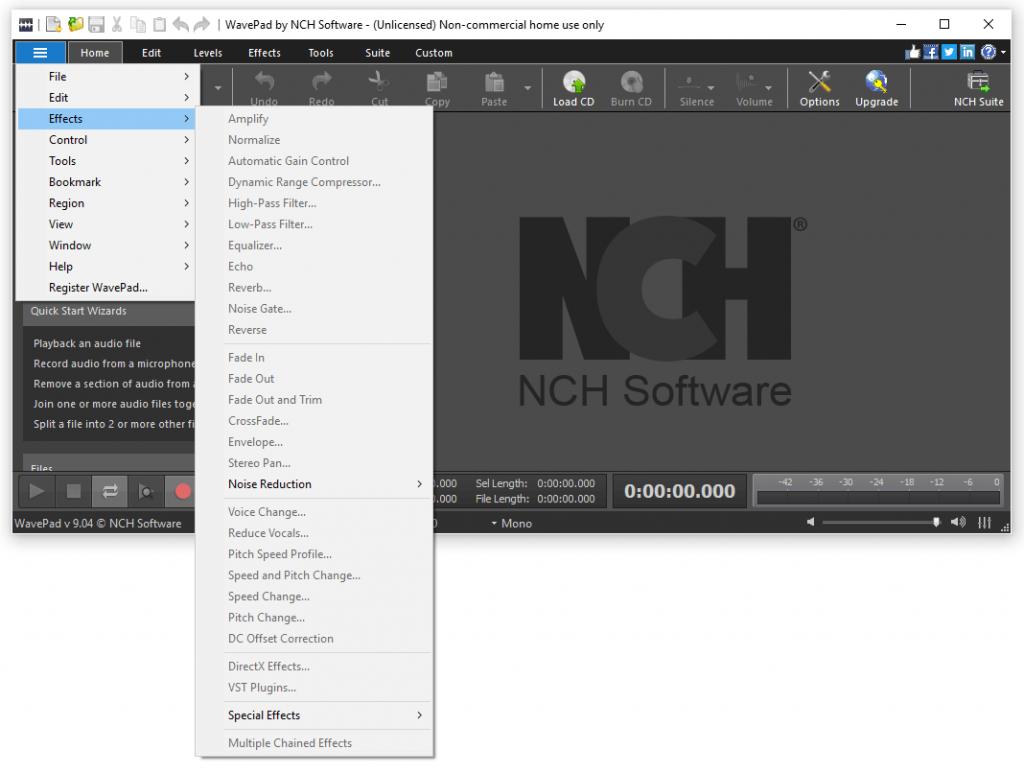The height and width of the screenshot is (773, 1024).
Task: Select Fade Out and Trim
Action: click(314, 400)
